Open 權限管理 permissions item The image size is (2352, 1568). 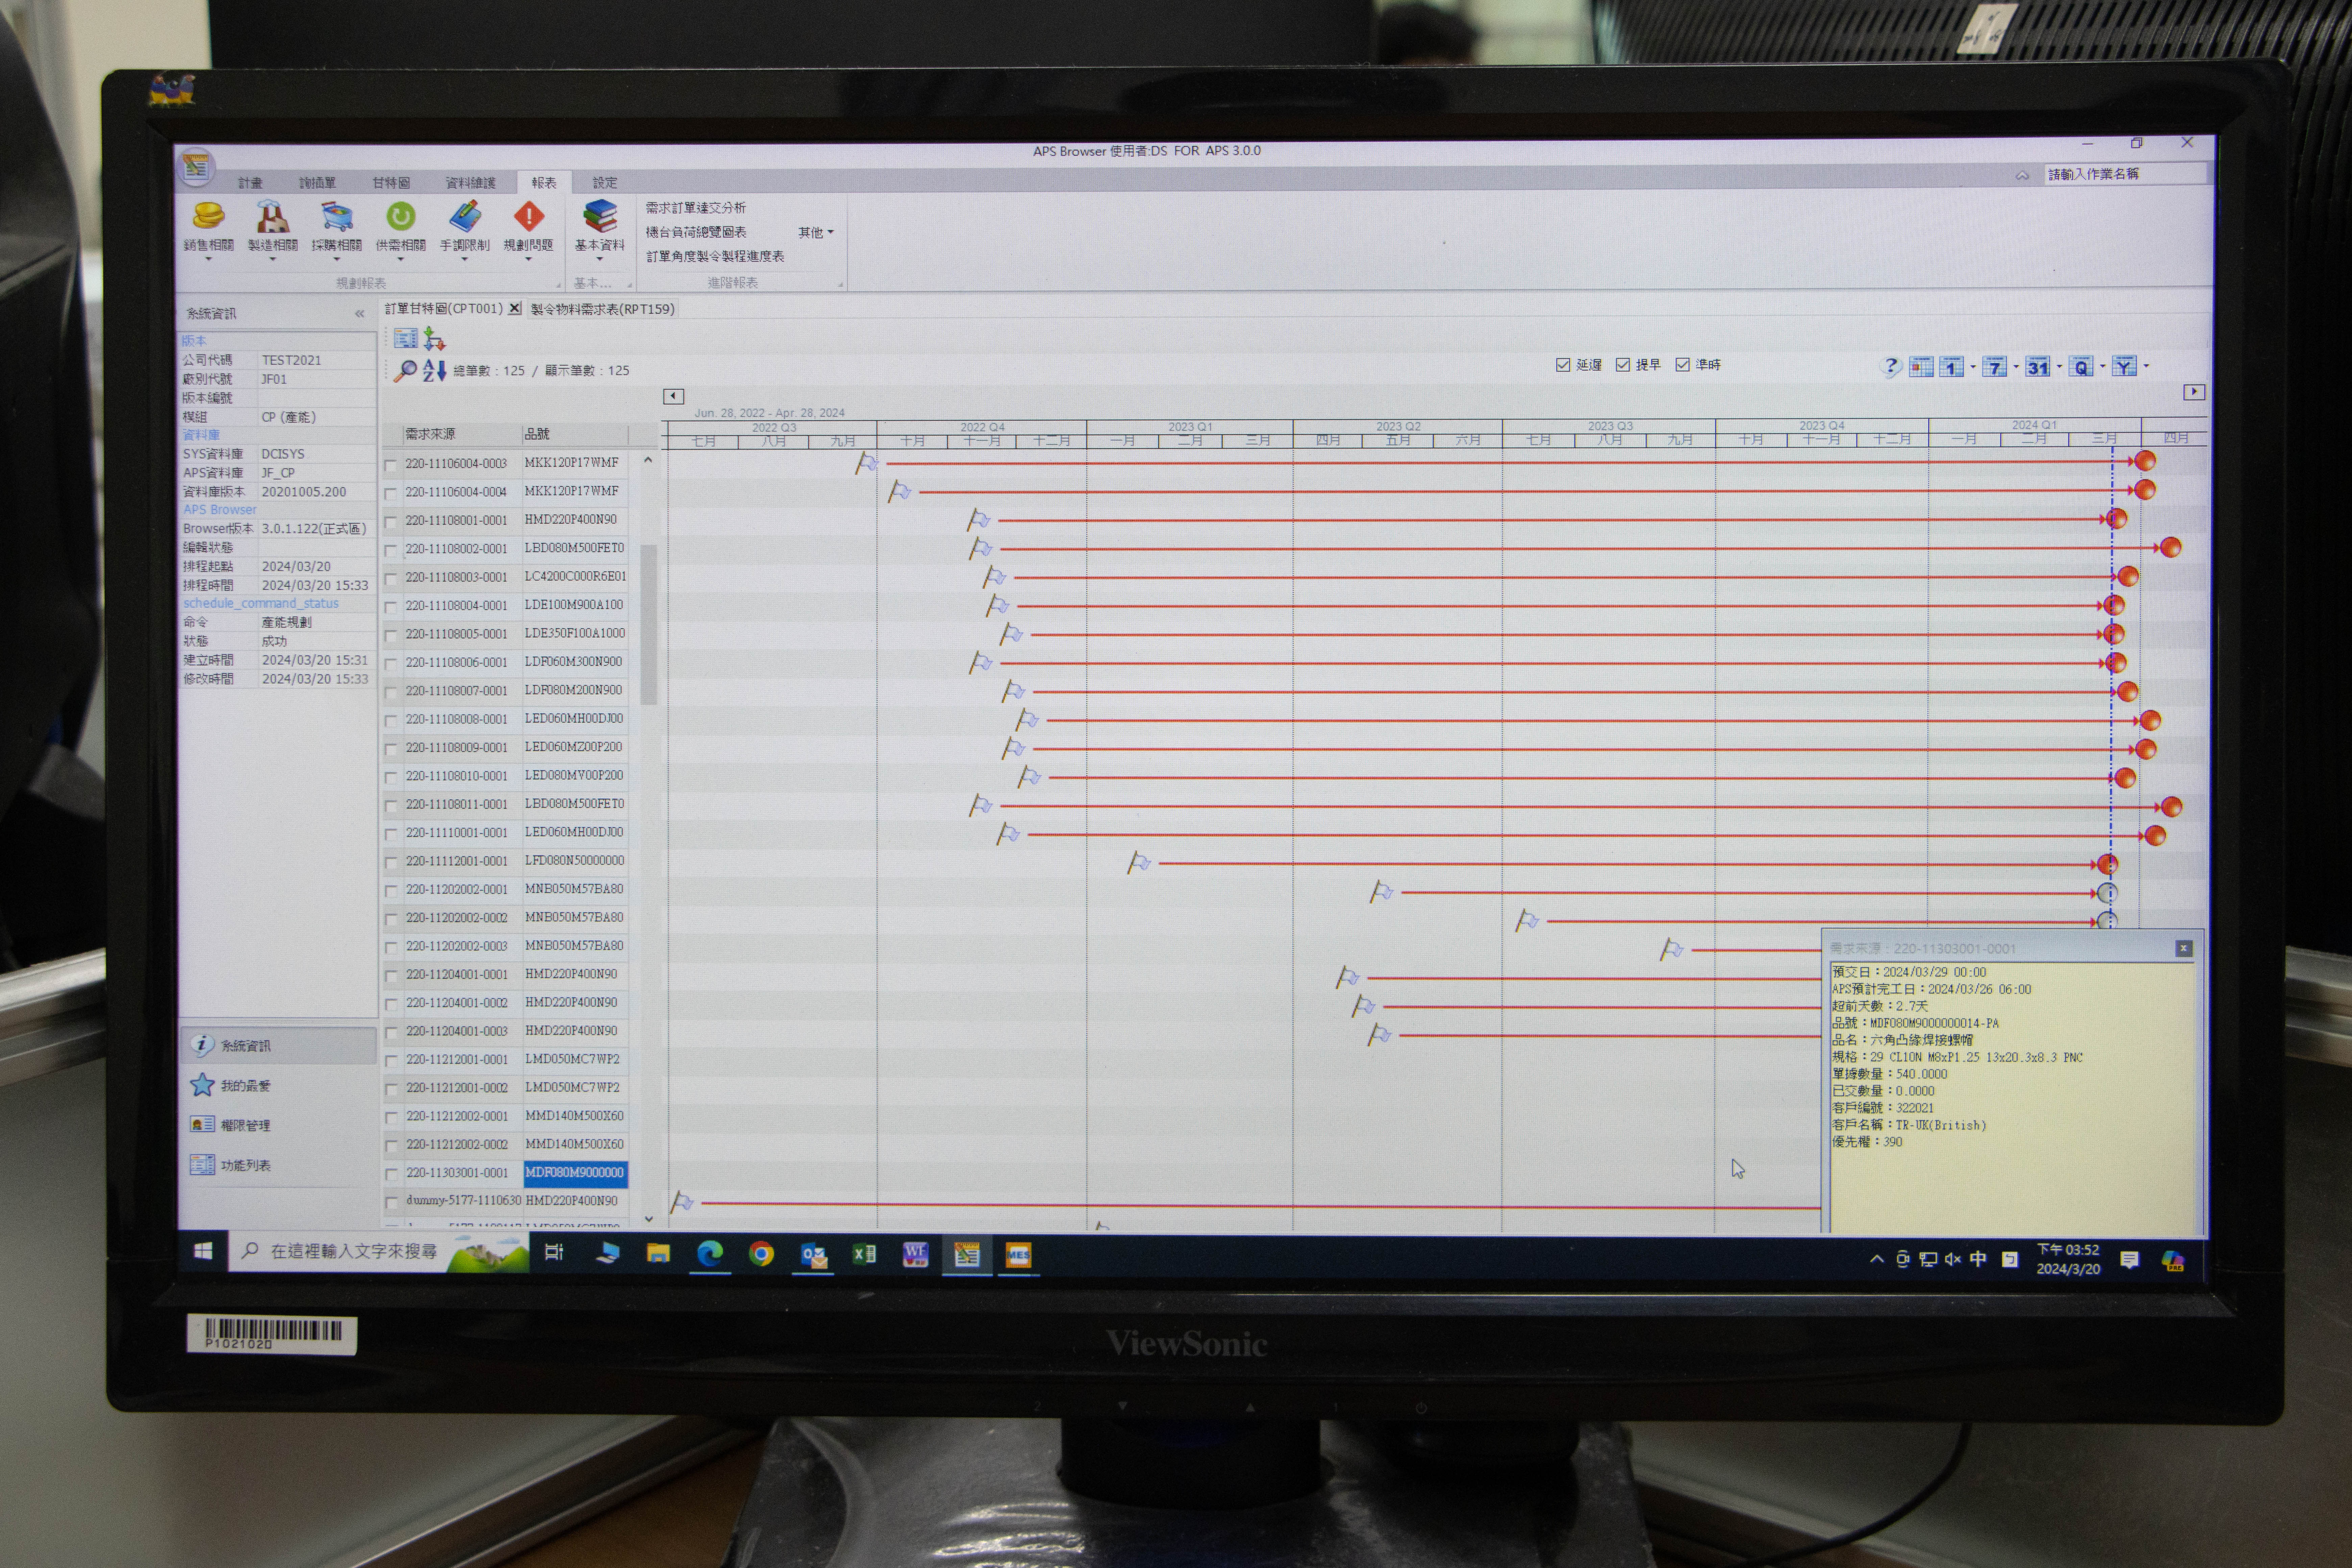click(x=231, y=1125)
